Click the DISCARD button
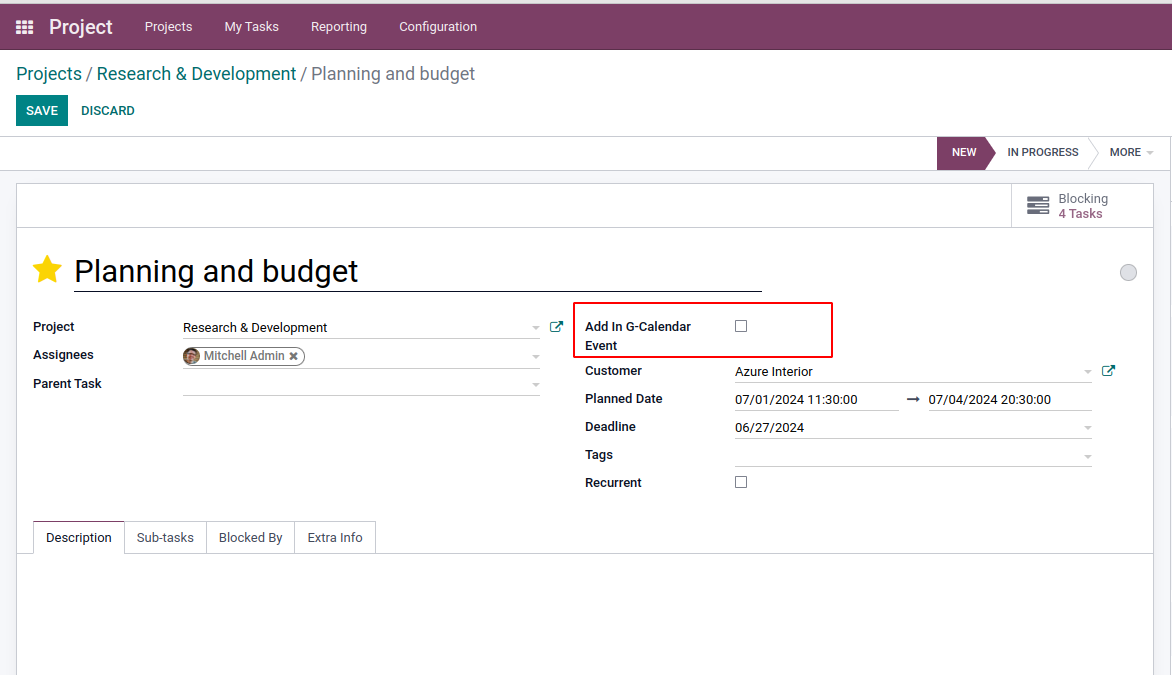Screen dimensions: 1172x675 (x=108, y=111)
